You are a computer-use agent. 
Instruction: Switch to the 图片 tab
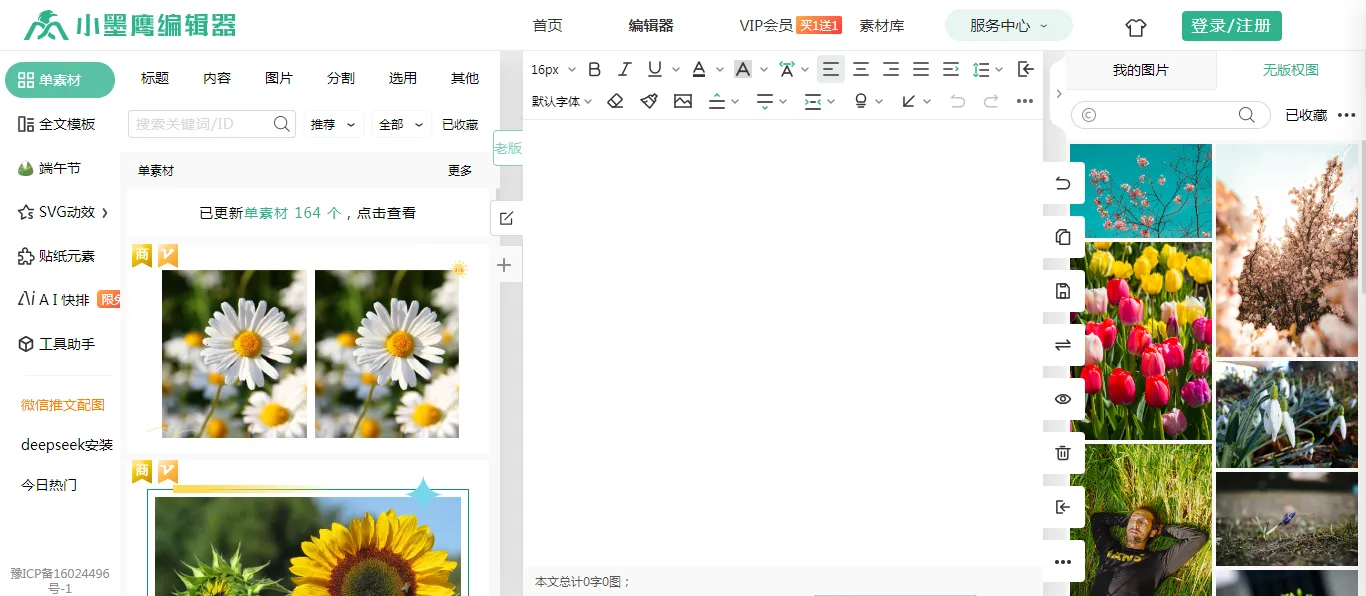pyautogui.click(x=279, y=78)
